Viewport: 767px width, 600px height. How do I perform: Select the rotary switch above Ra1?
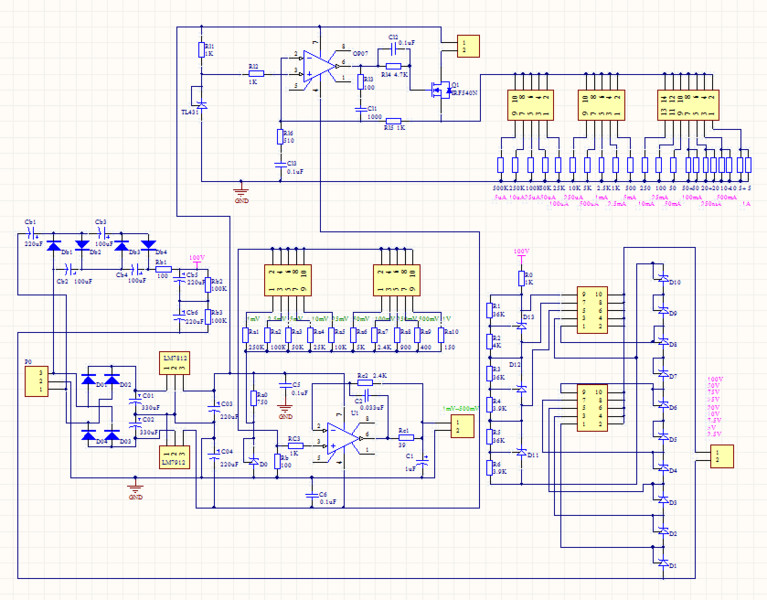pyautogui.click(x=287, y=277)
